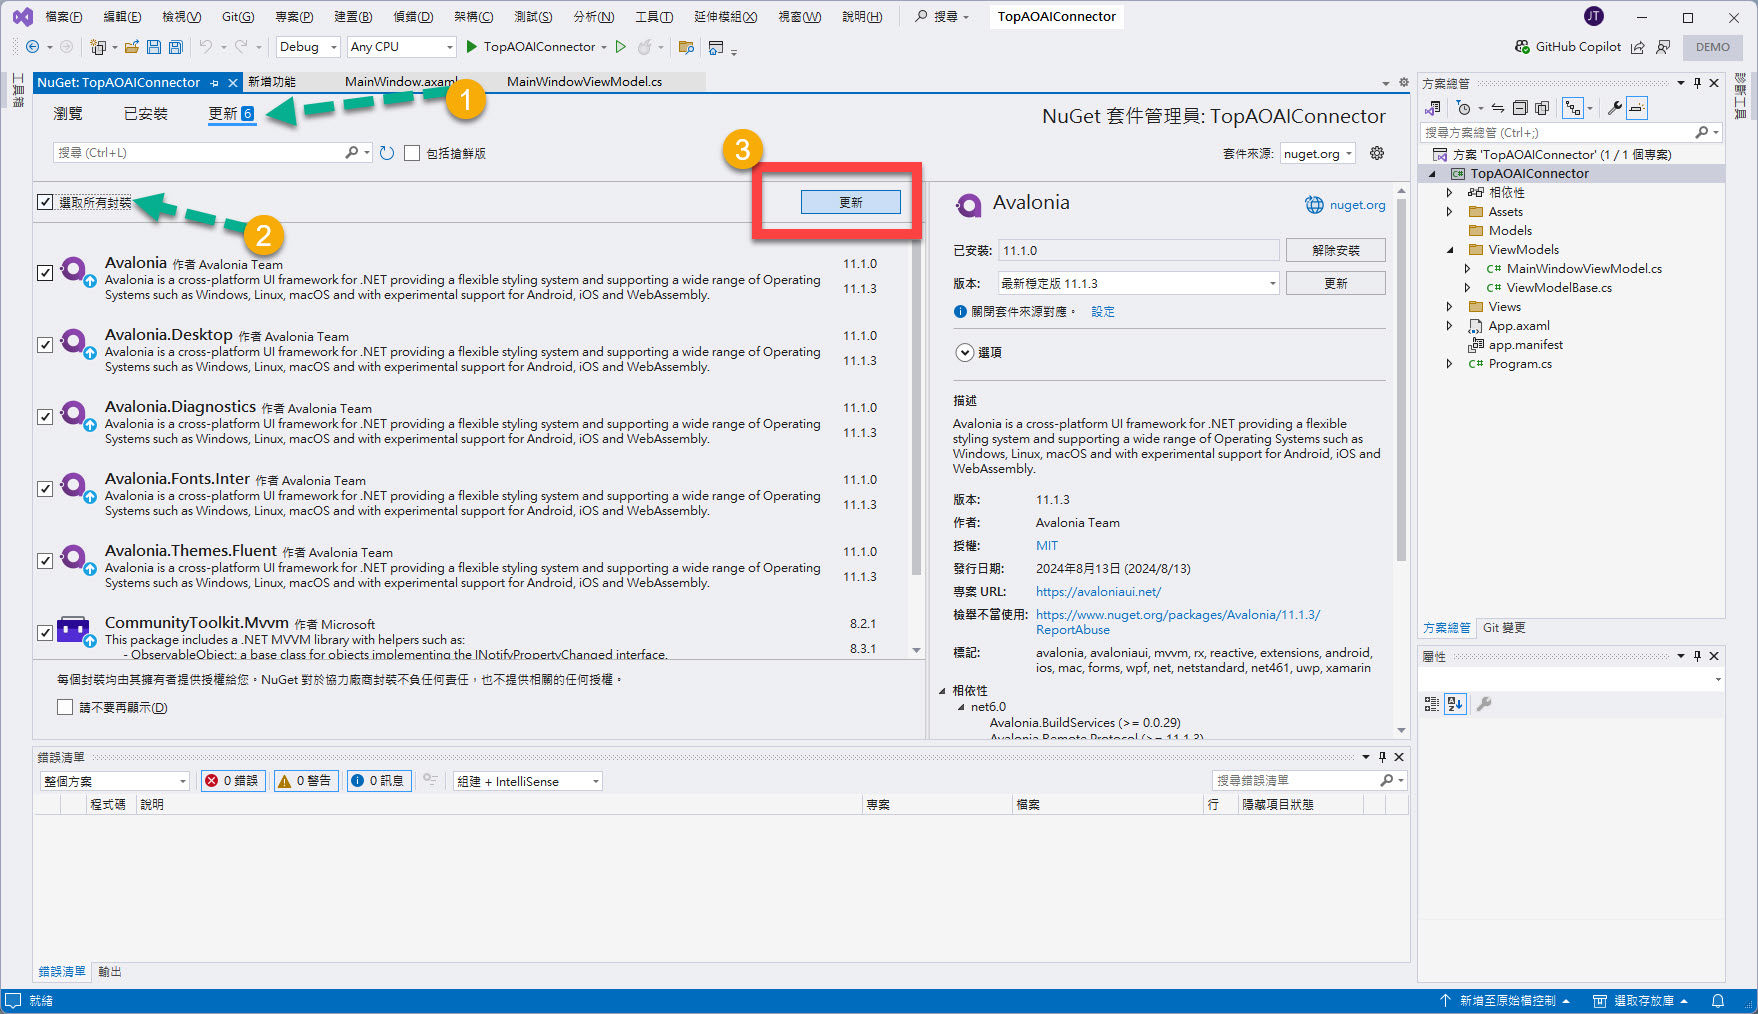Collapse the ViewModels folder node
Viewport: 1758px width, 1014px height.
coord(1449,250)
